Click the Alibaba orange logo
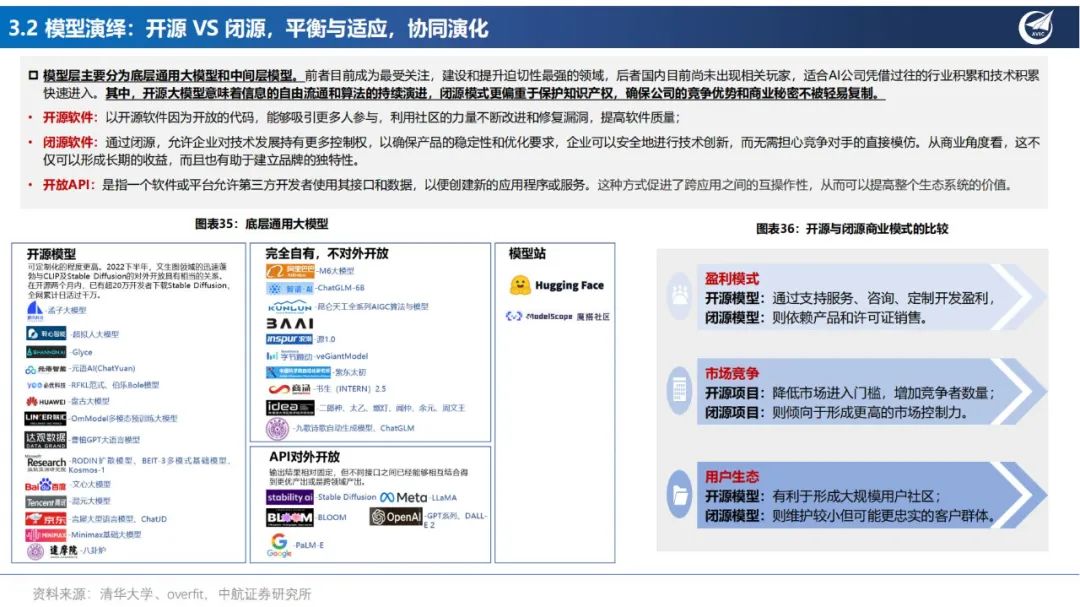 290,271
